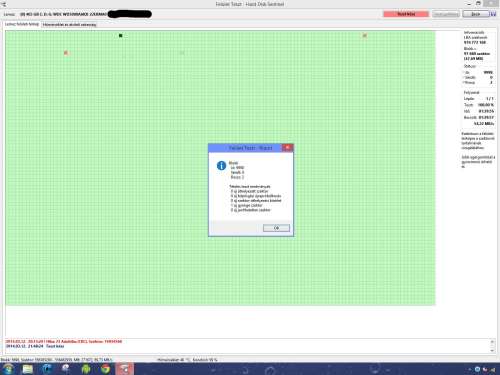This screenshot has width=500, height=375.
Task: Launch Internet Explorer from the taskbar
Action: point(47,369)
